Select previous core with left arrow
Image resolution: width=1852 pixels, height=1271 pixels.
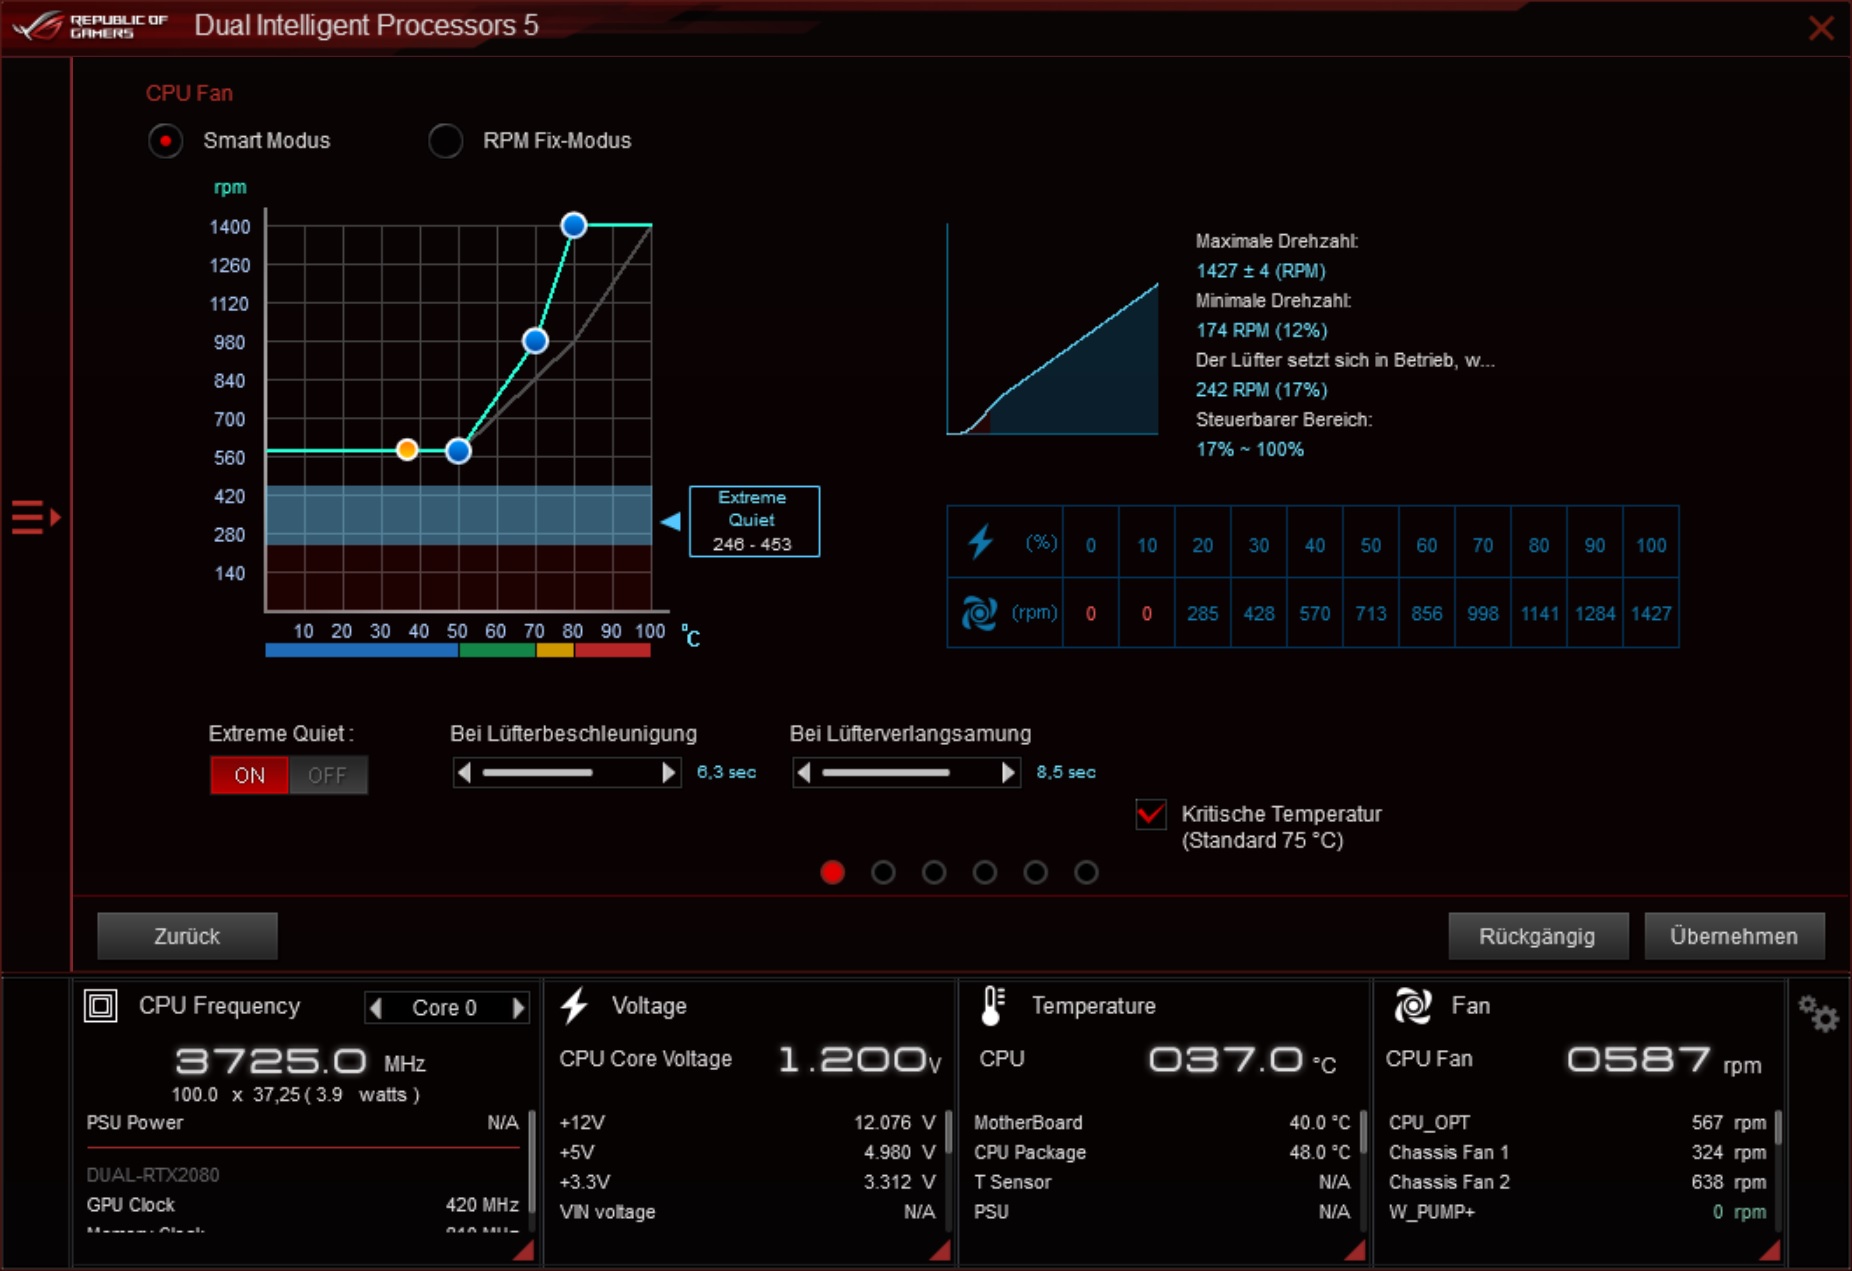(376, 1008)
